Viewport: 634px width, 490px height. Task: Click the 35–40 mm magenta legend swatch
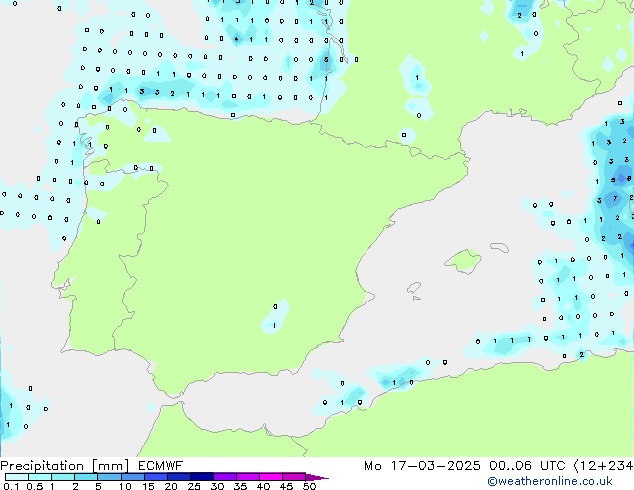pos(247,477)
